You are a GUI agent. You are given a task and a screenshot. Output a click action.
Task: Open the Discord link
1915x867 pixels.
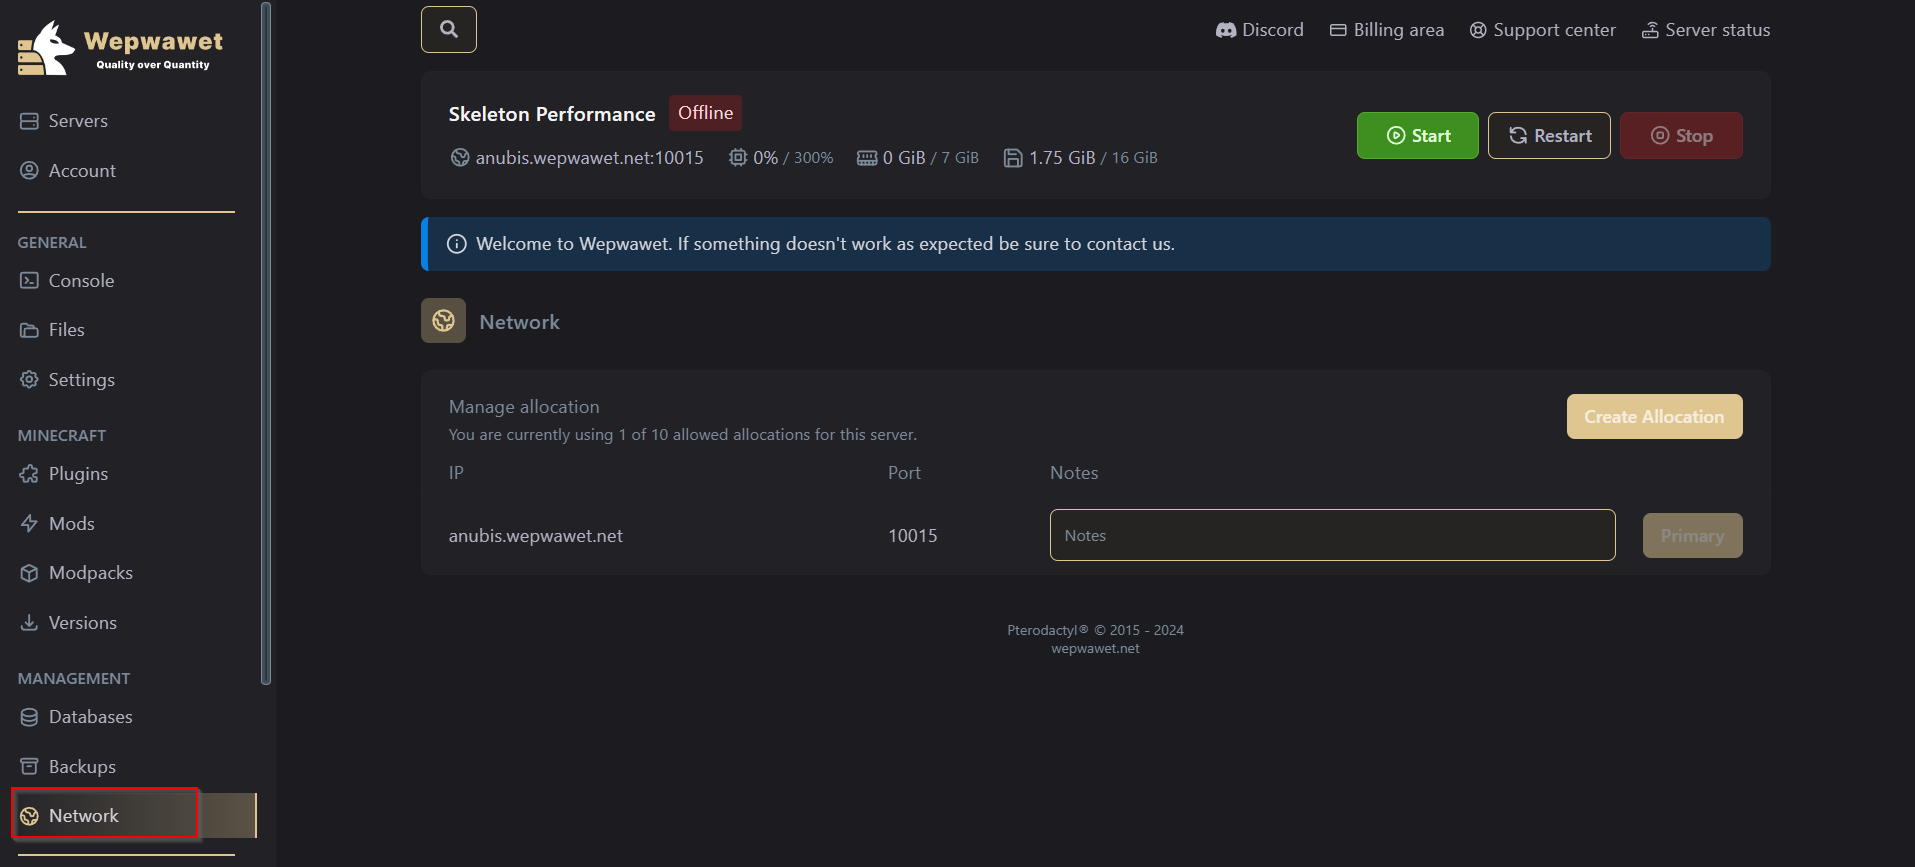tap(1259, 30)
